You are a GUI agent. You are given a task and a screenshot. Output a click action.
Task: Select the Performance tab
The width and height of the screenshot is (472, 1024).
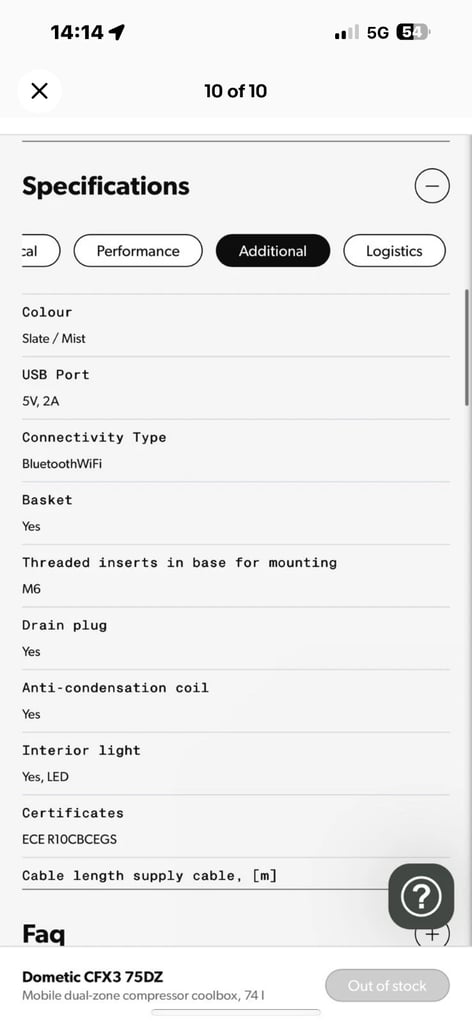click(x=138, y=251)
